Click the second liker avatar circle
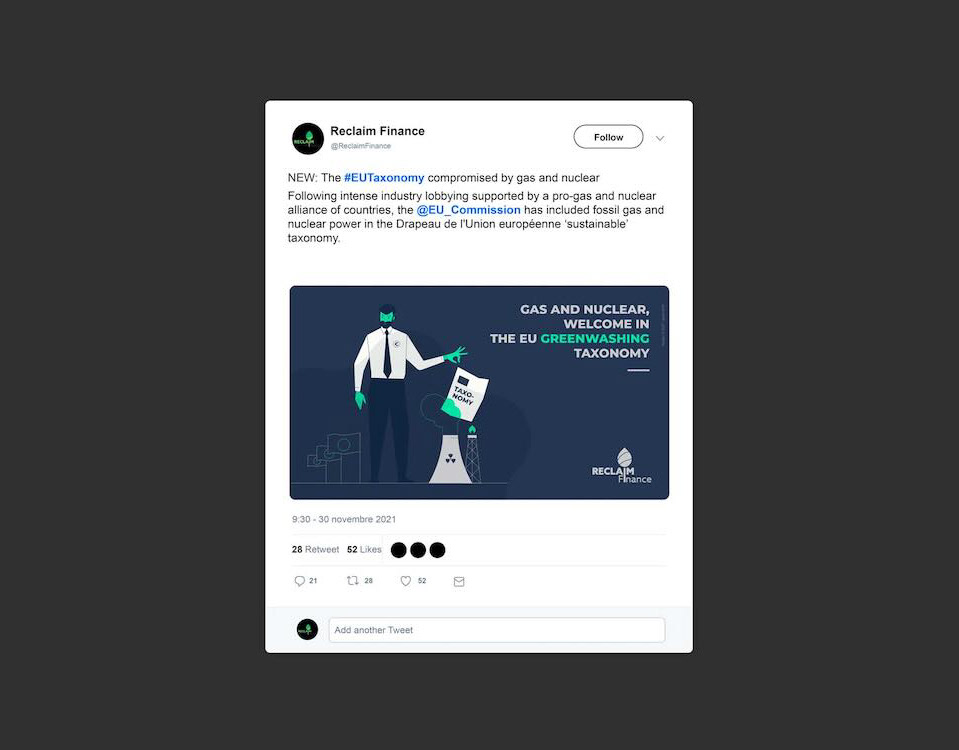 (418, 550)
